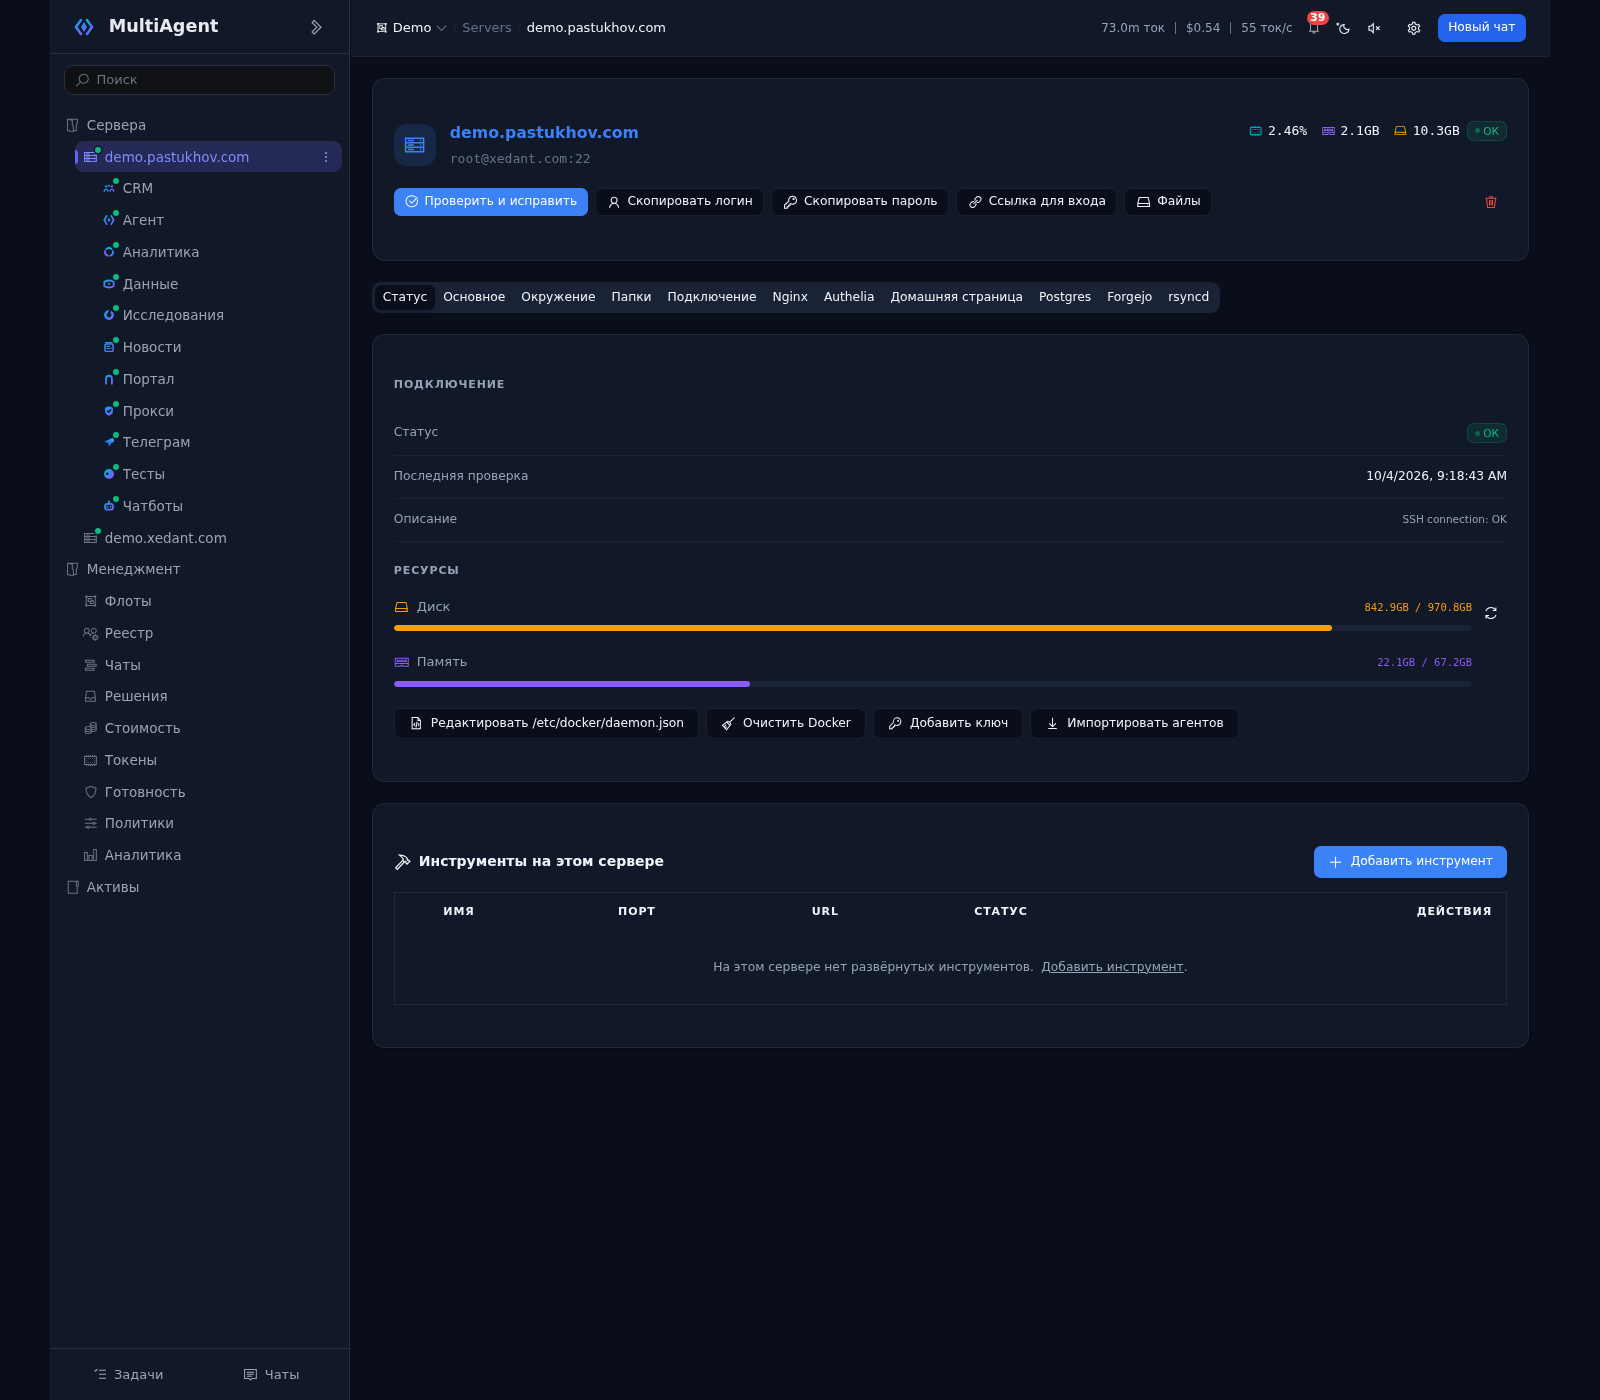The image size is (1600, 1400).
Task: Open CRM agent in sidebar
Action: 138,188
